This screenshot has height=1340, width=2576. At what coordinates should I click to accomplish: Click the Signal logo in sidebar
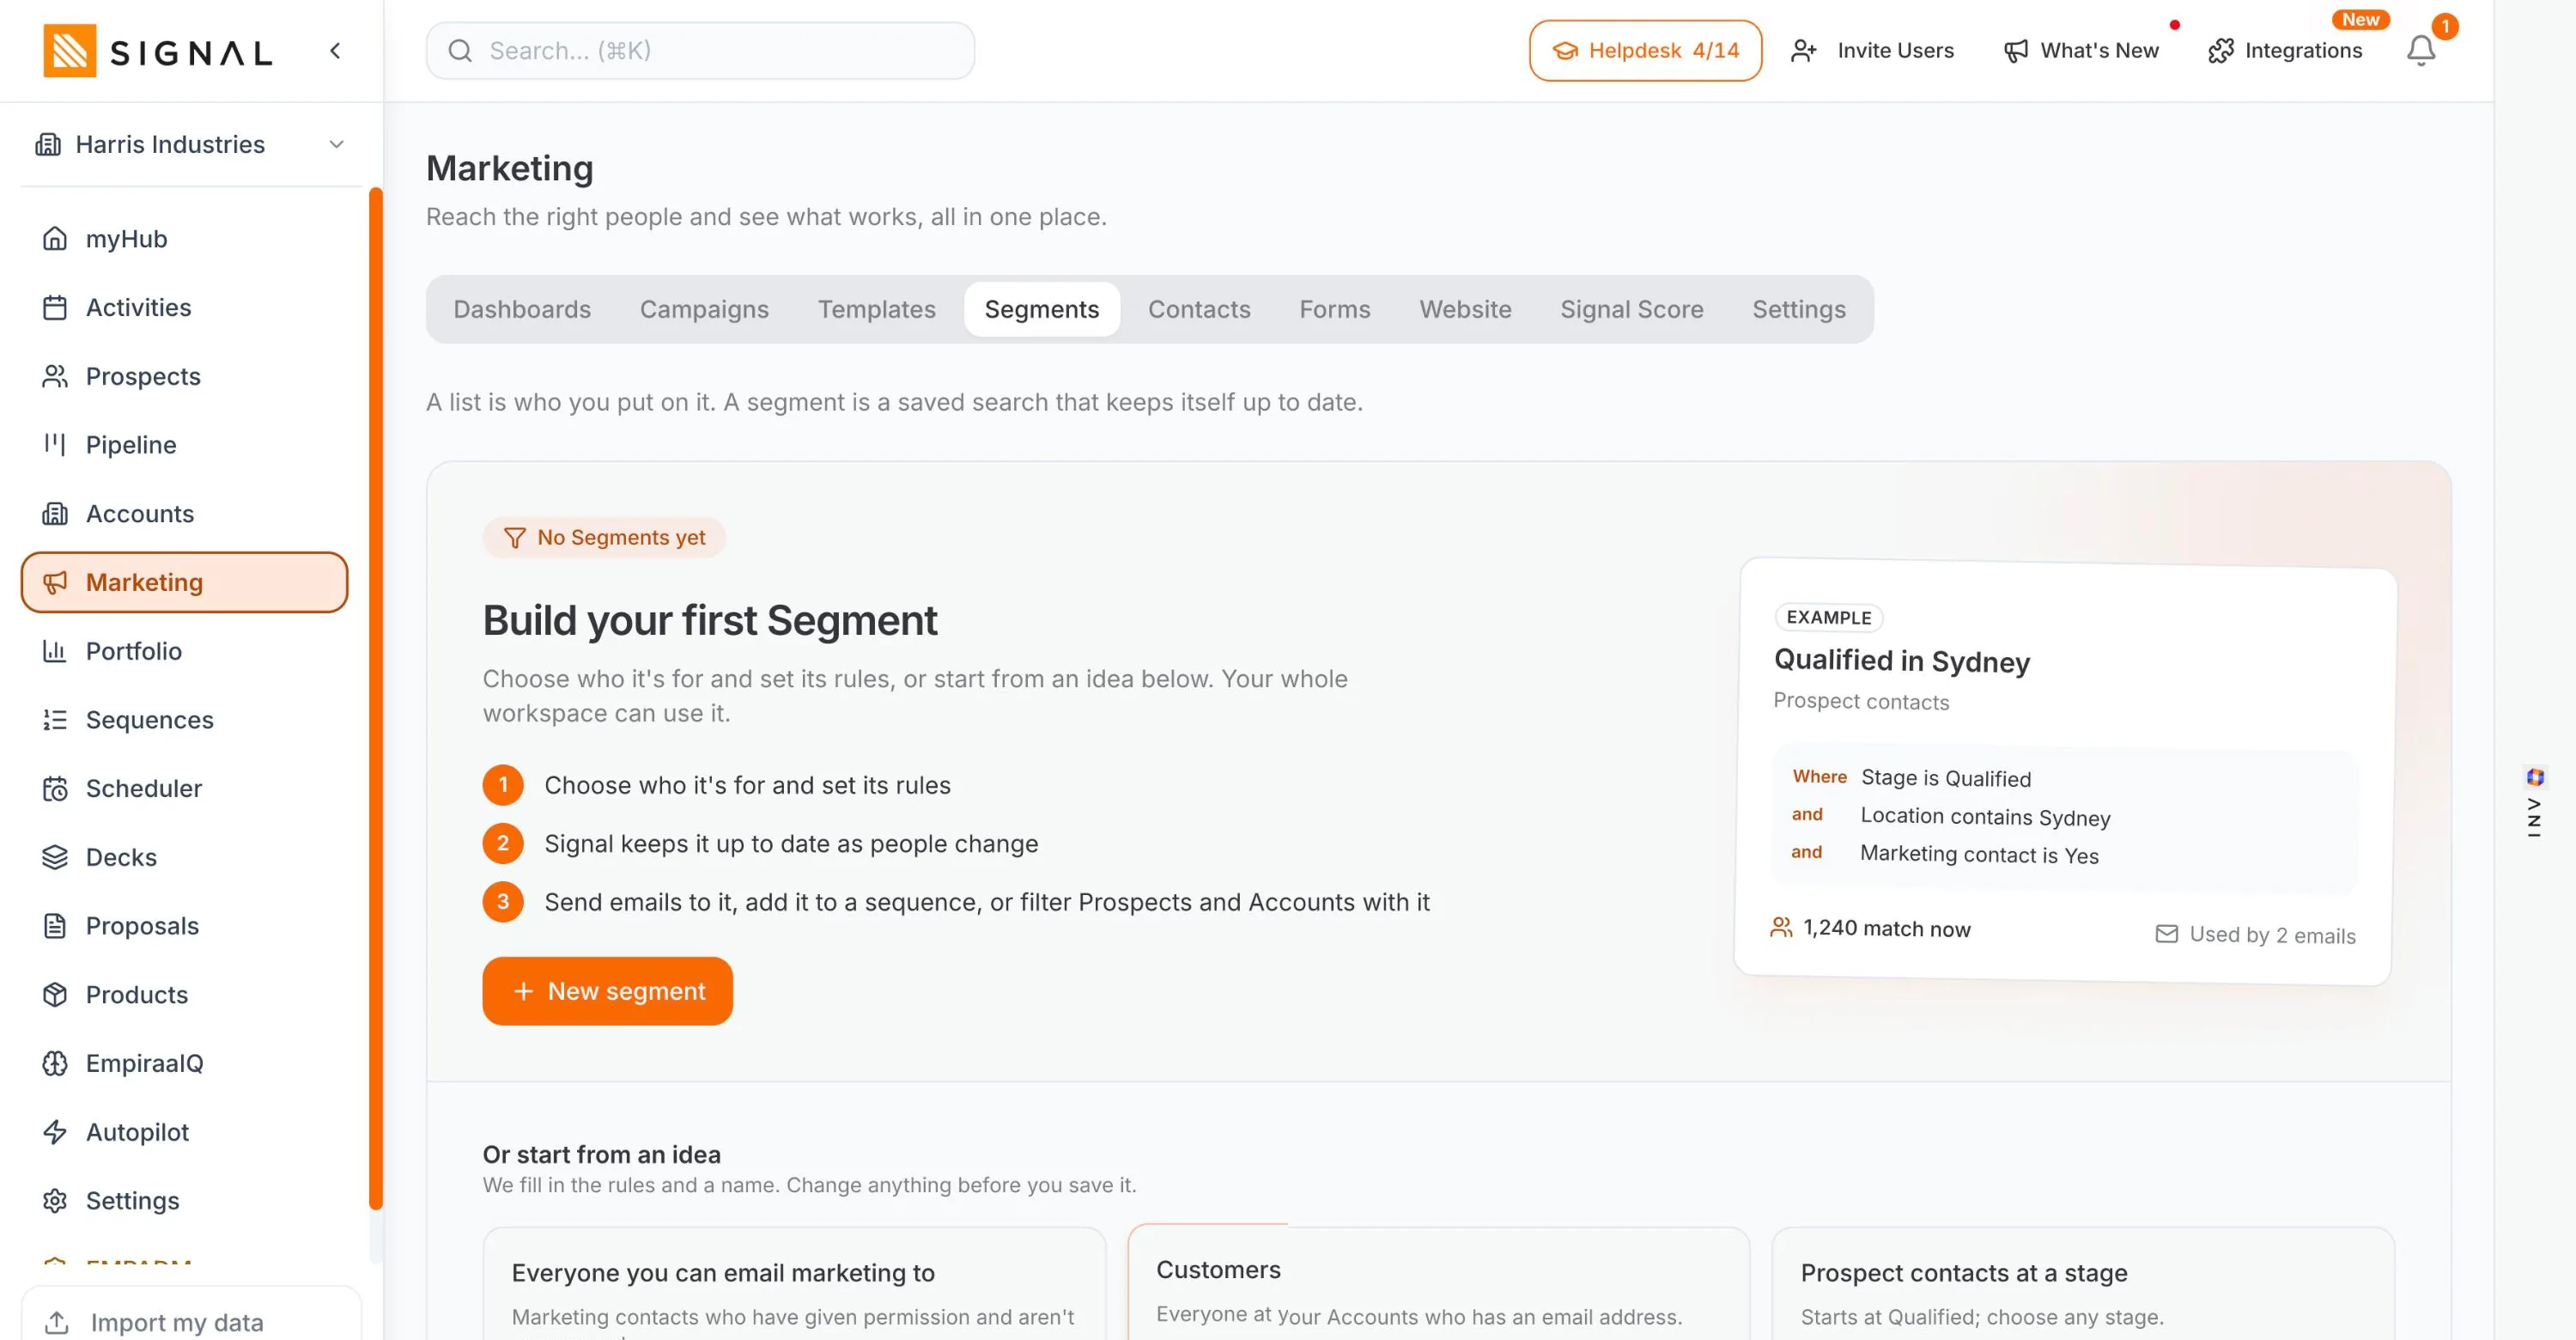click(157, 51)
